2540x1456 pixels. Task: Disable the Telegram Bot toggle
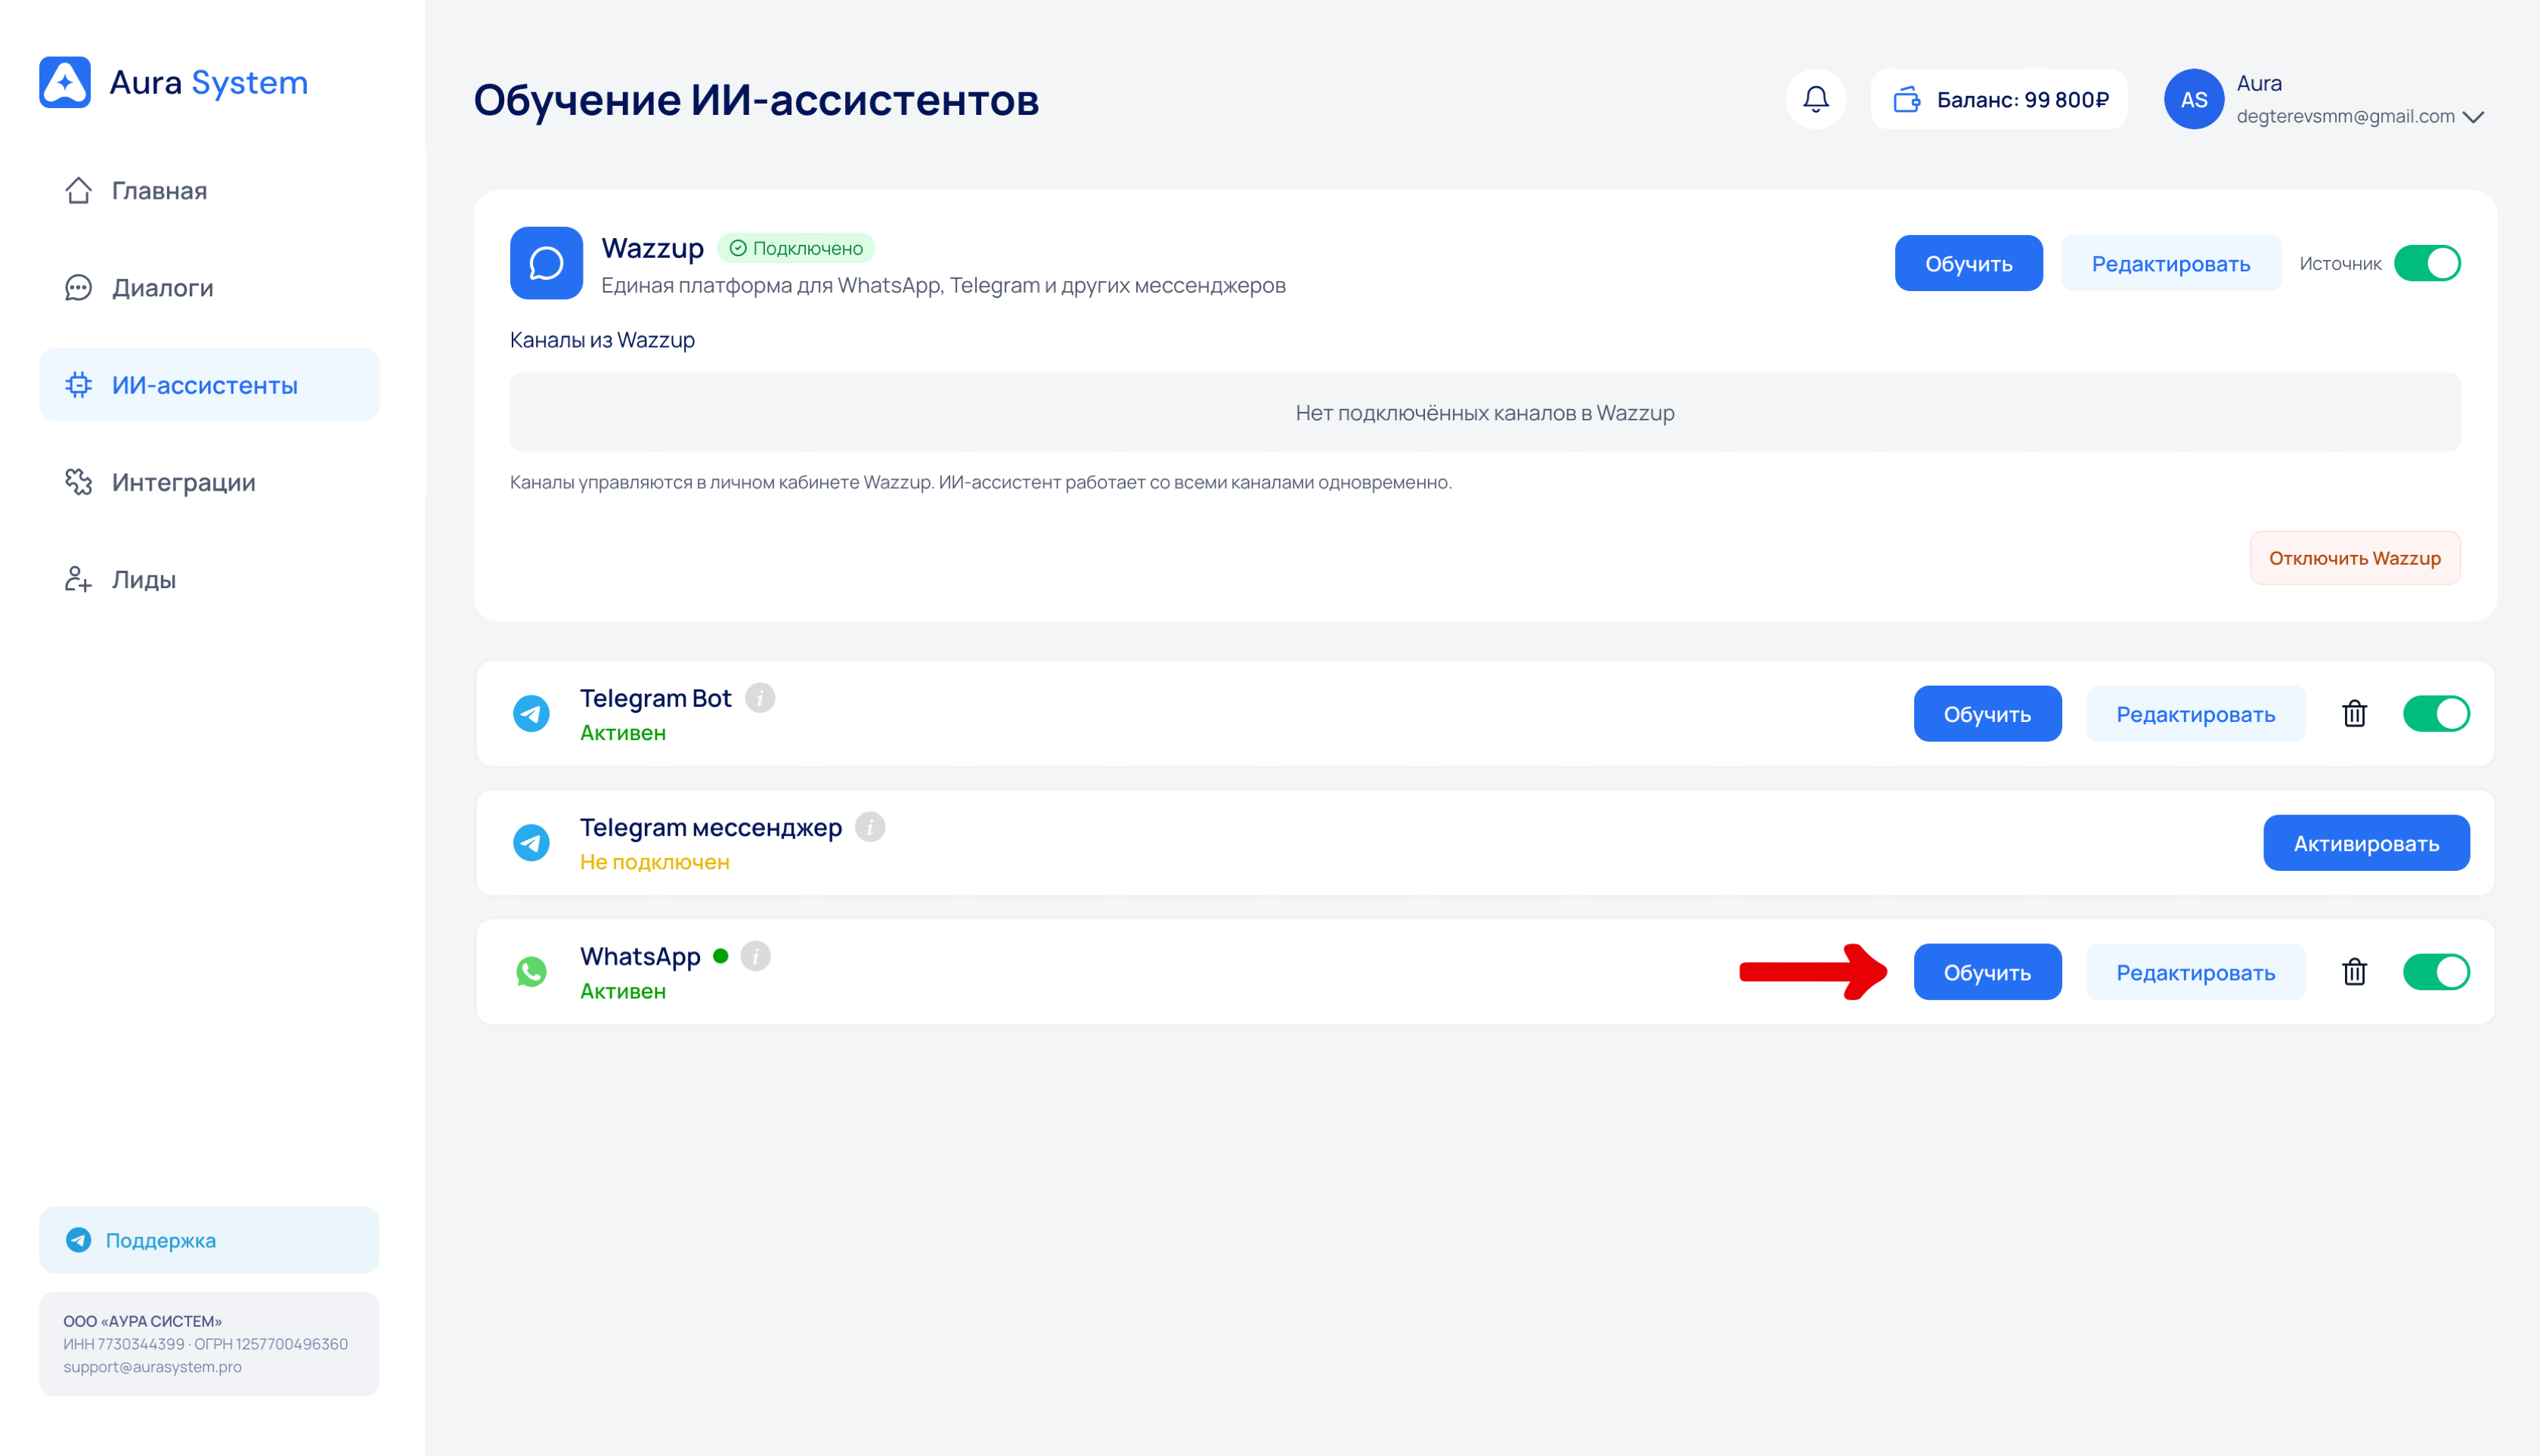coord(2436,714)
